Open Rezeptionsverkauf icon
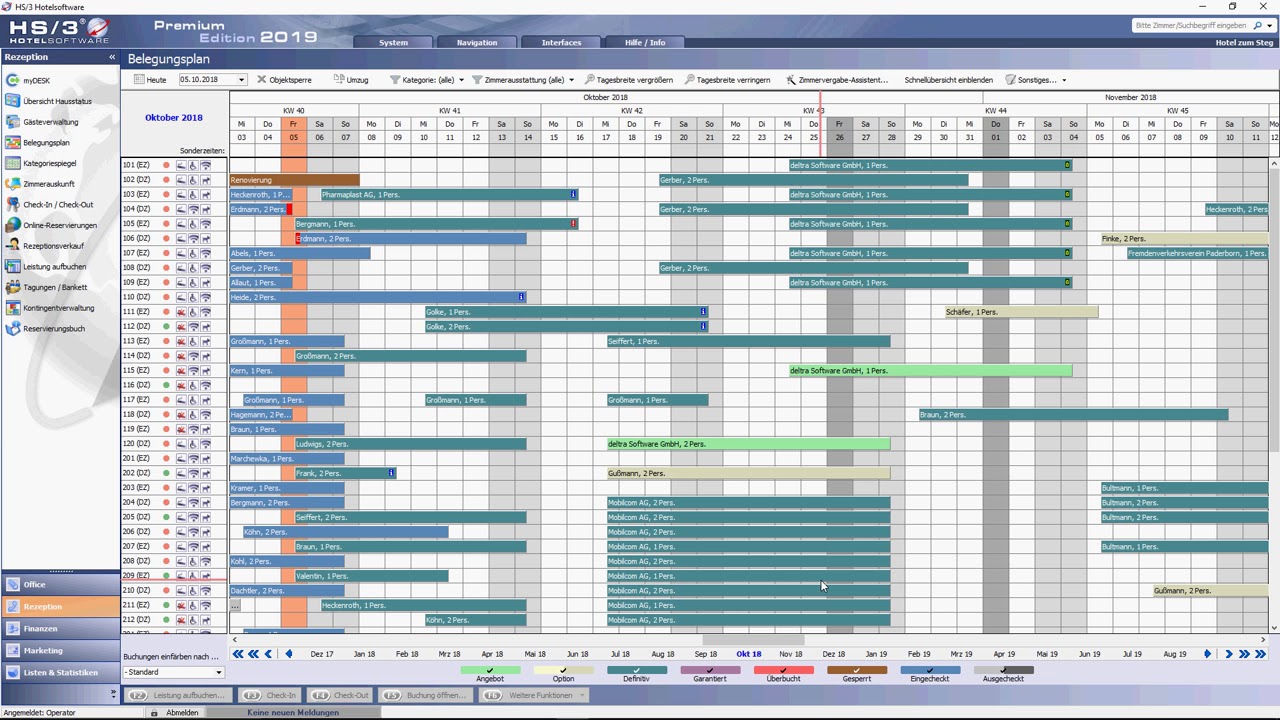 (12, 246)
